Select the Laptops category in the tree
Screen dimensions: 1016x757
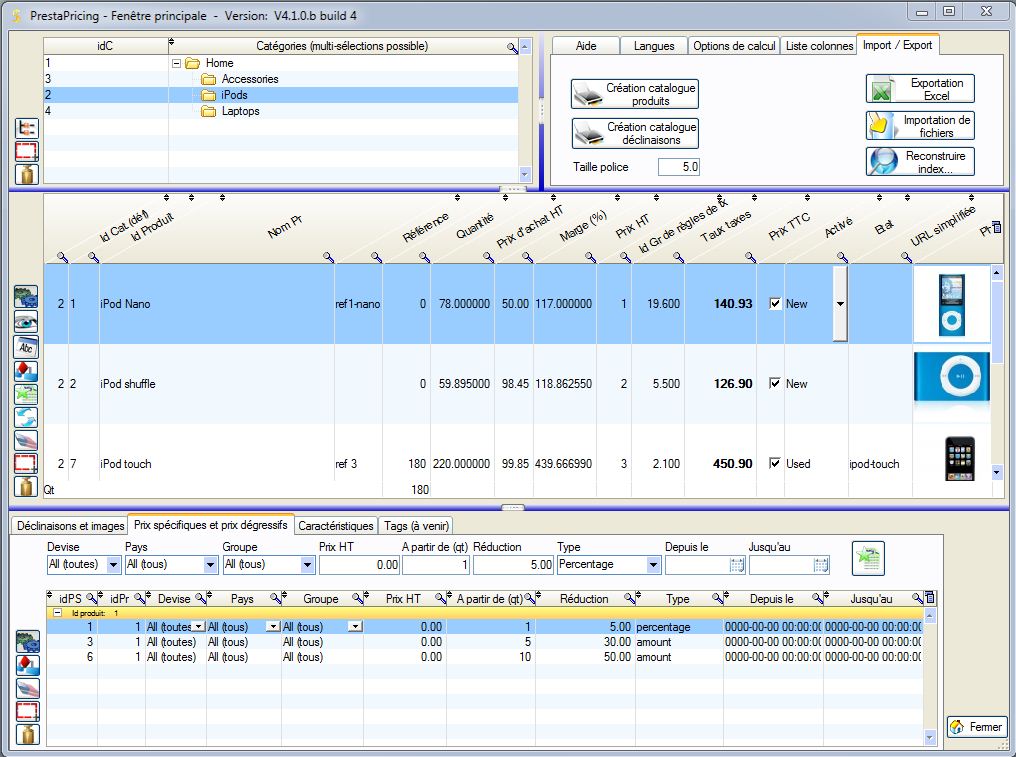point(240,111)
